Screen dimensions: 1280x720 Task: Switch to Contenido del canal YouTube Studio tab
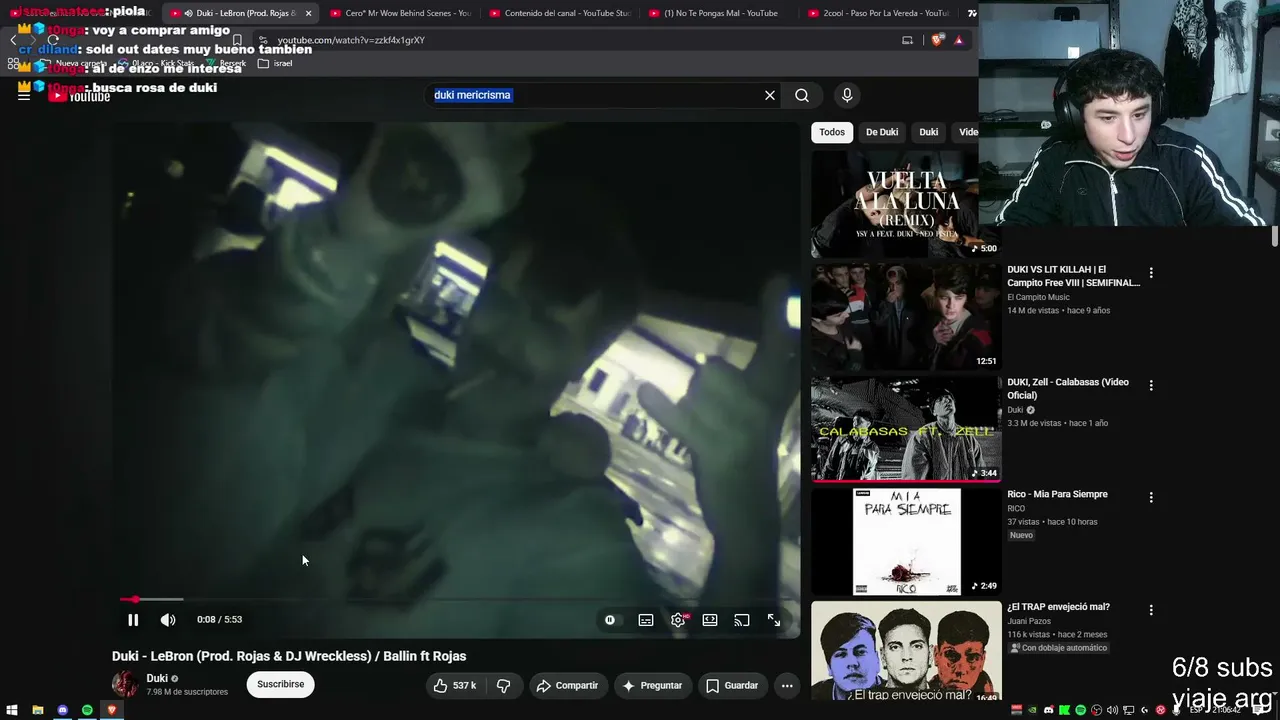click(560, 13)
